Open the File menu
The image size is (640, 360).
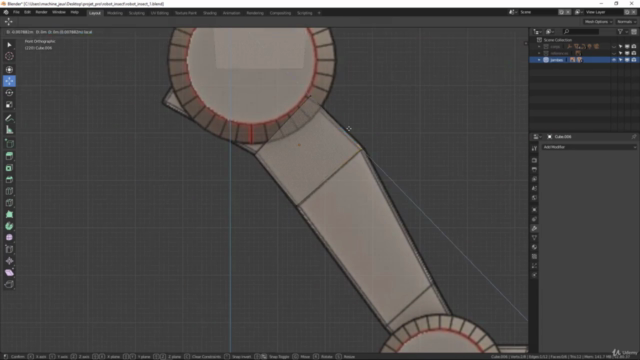point(16,12)
